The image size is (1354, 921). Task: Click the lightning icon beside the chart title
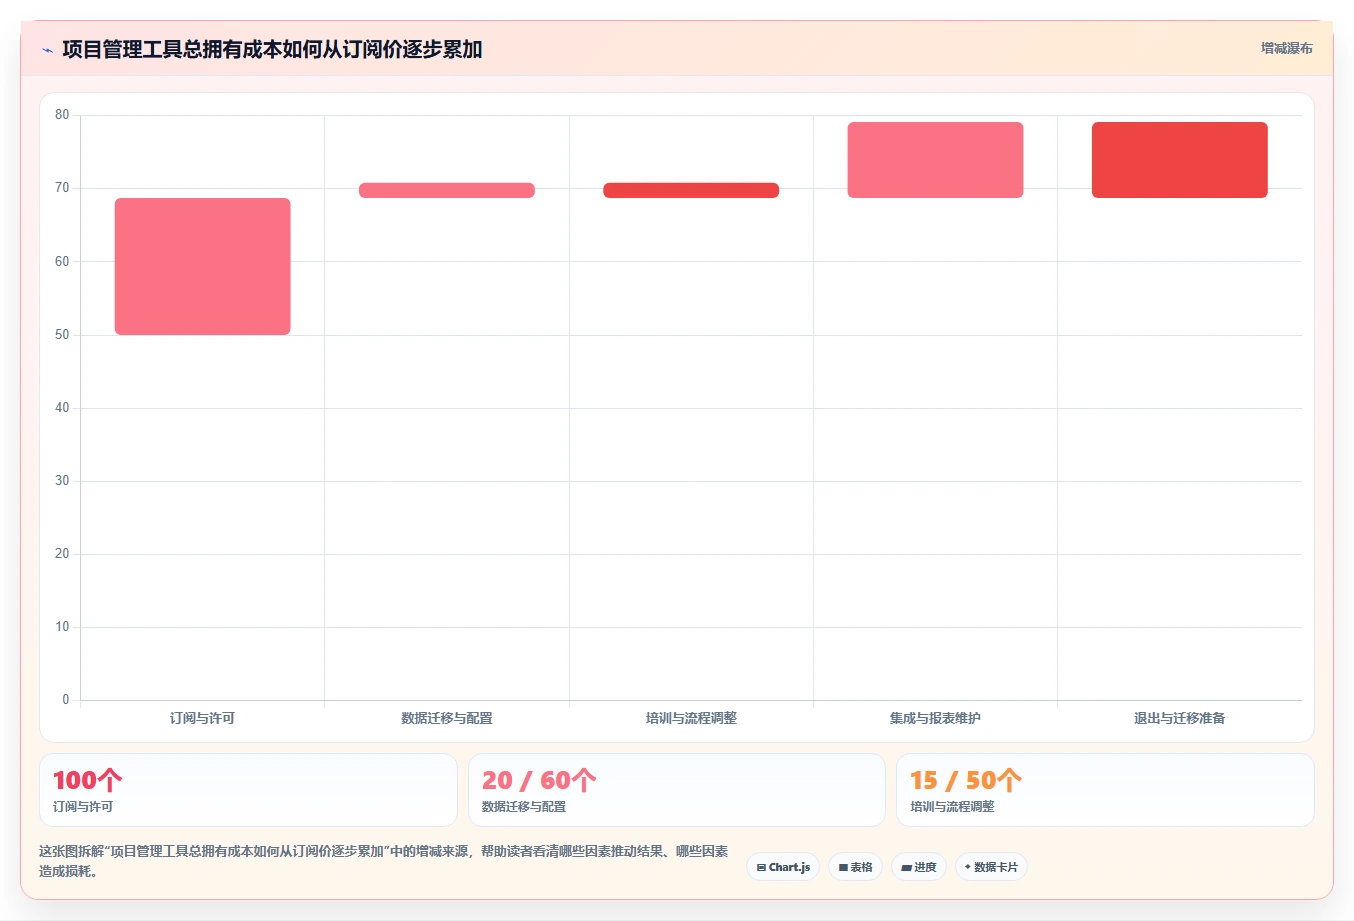click(x=47, y=50)
